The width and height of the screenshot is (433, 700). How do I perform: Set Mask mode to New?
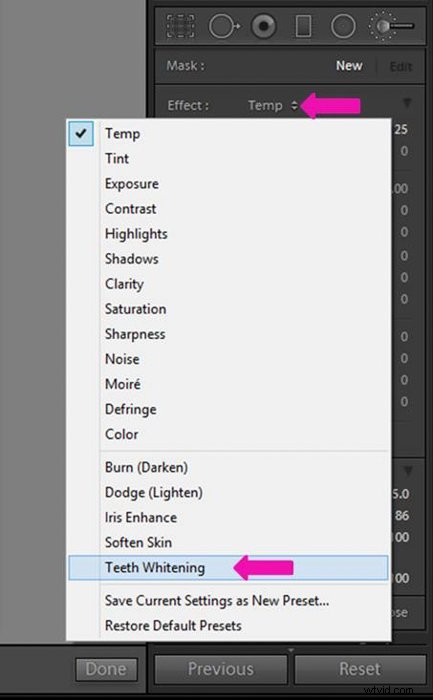pos(349,66)
